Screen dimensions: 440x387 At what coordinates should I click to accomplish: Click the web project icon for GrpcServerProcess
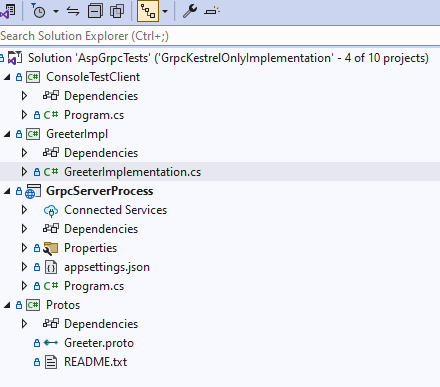coord(33,191)
